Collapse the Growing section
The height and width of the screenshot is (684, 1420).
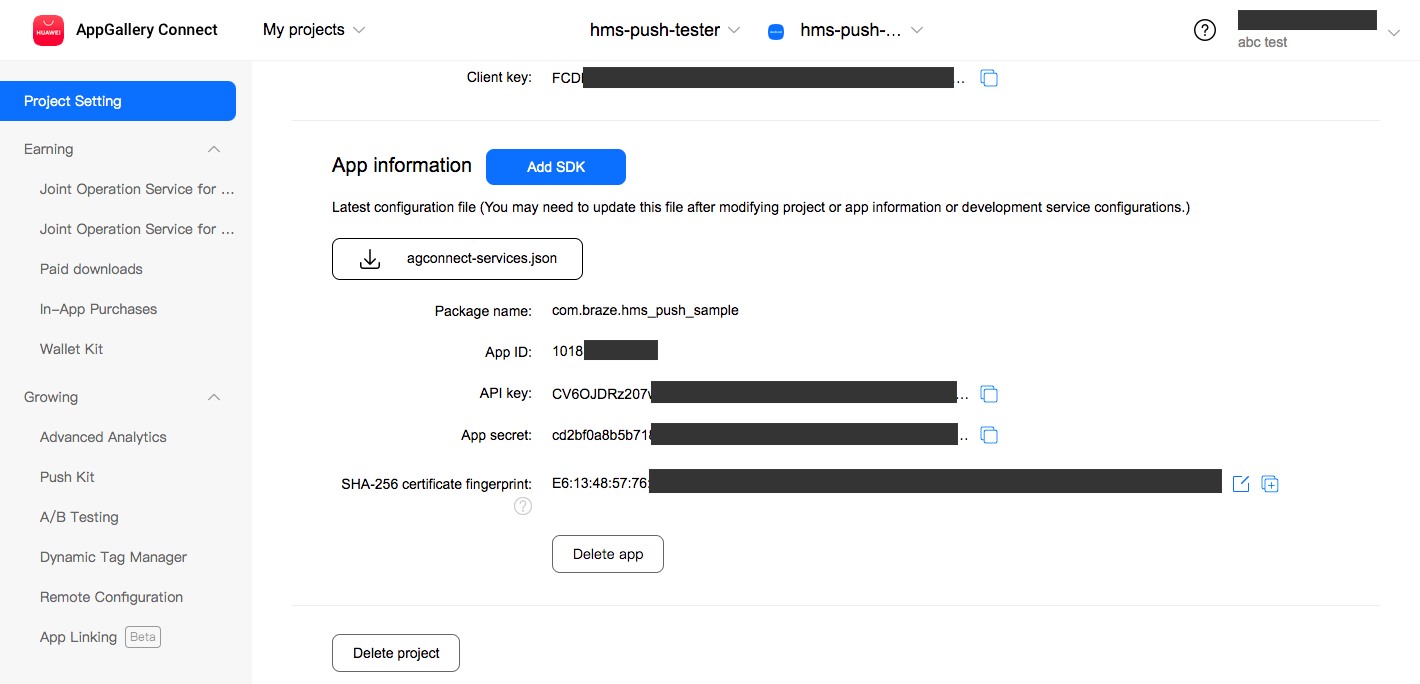[213, 397]
